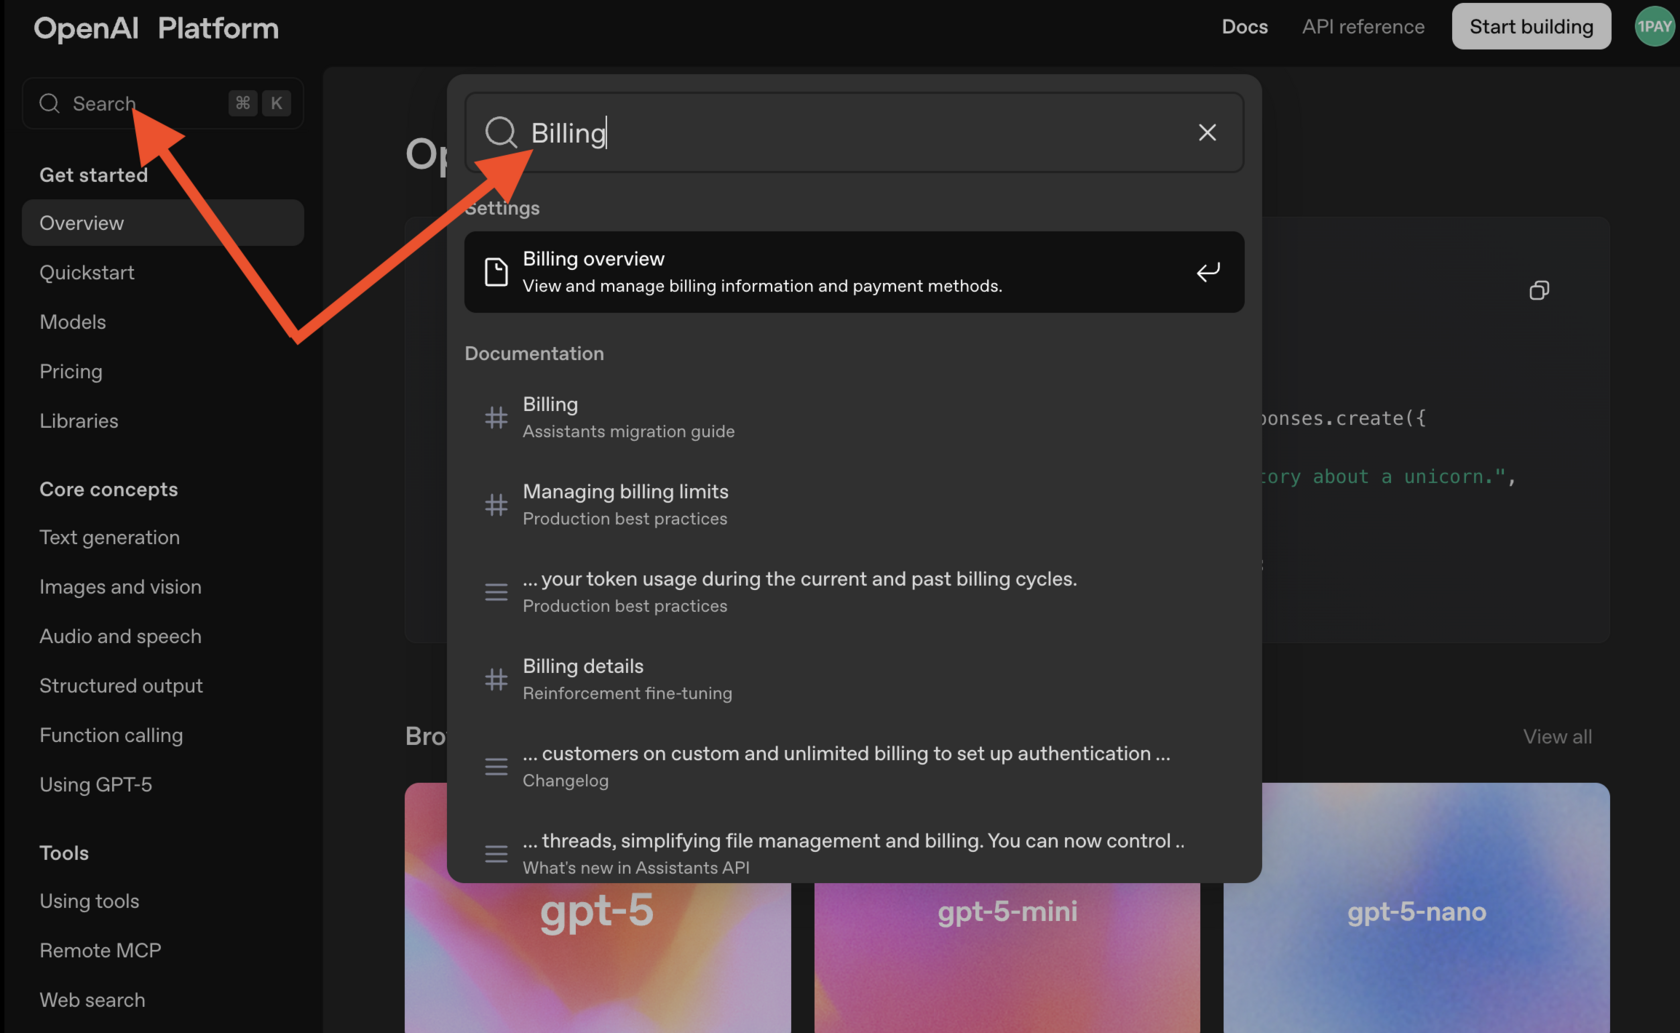Open Function calling page
The height and width of the screenshot is (1033, 1680).
tap(111, 735)
